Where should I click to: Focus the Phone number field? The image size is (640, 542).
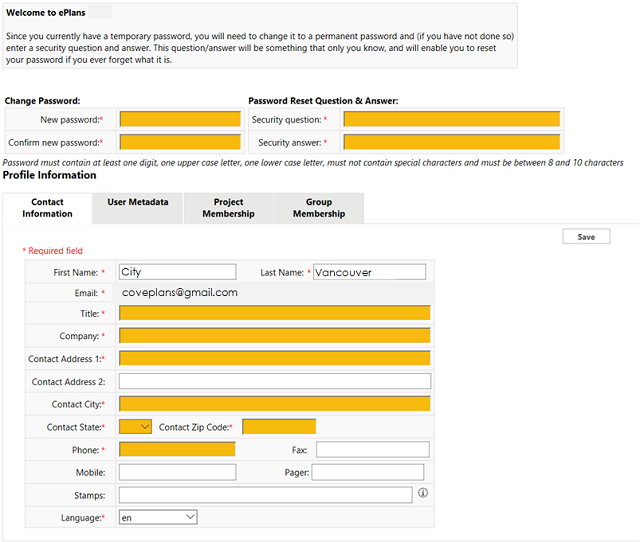pos(177,449)
